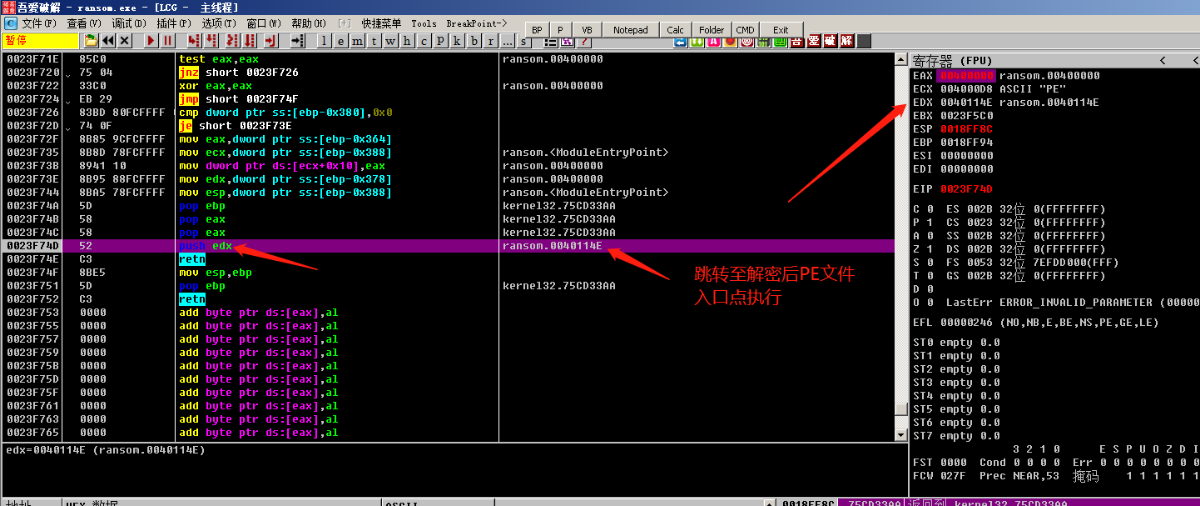Launch Notepad from the shortcut bar
1200x506 pixels.
coord(631,30)
